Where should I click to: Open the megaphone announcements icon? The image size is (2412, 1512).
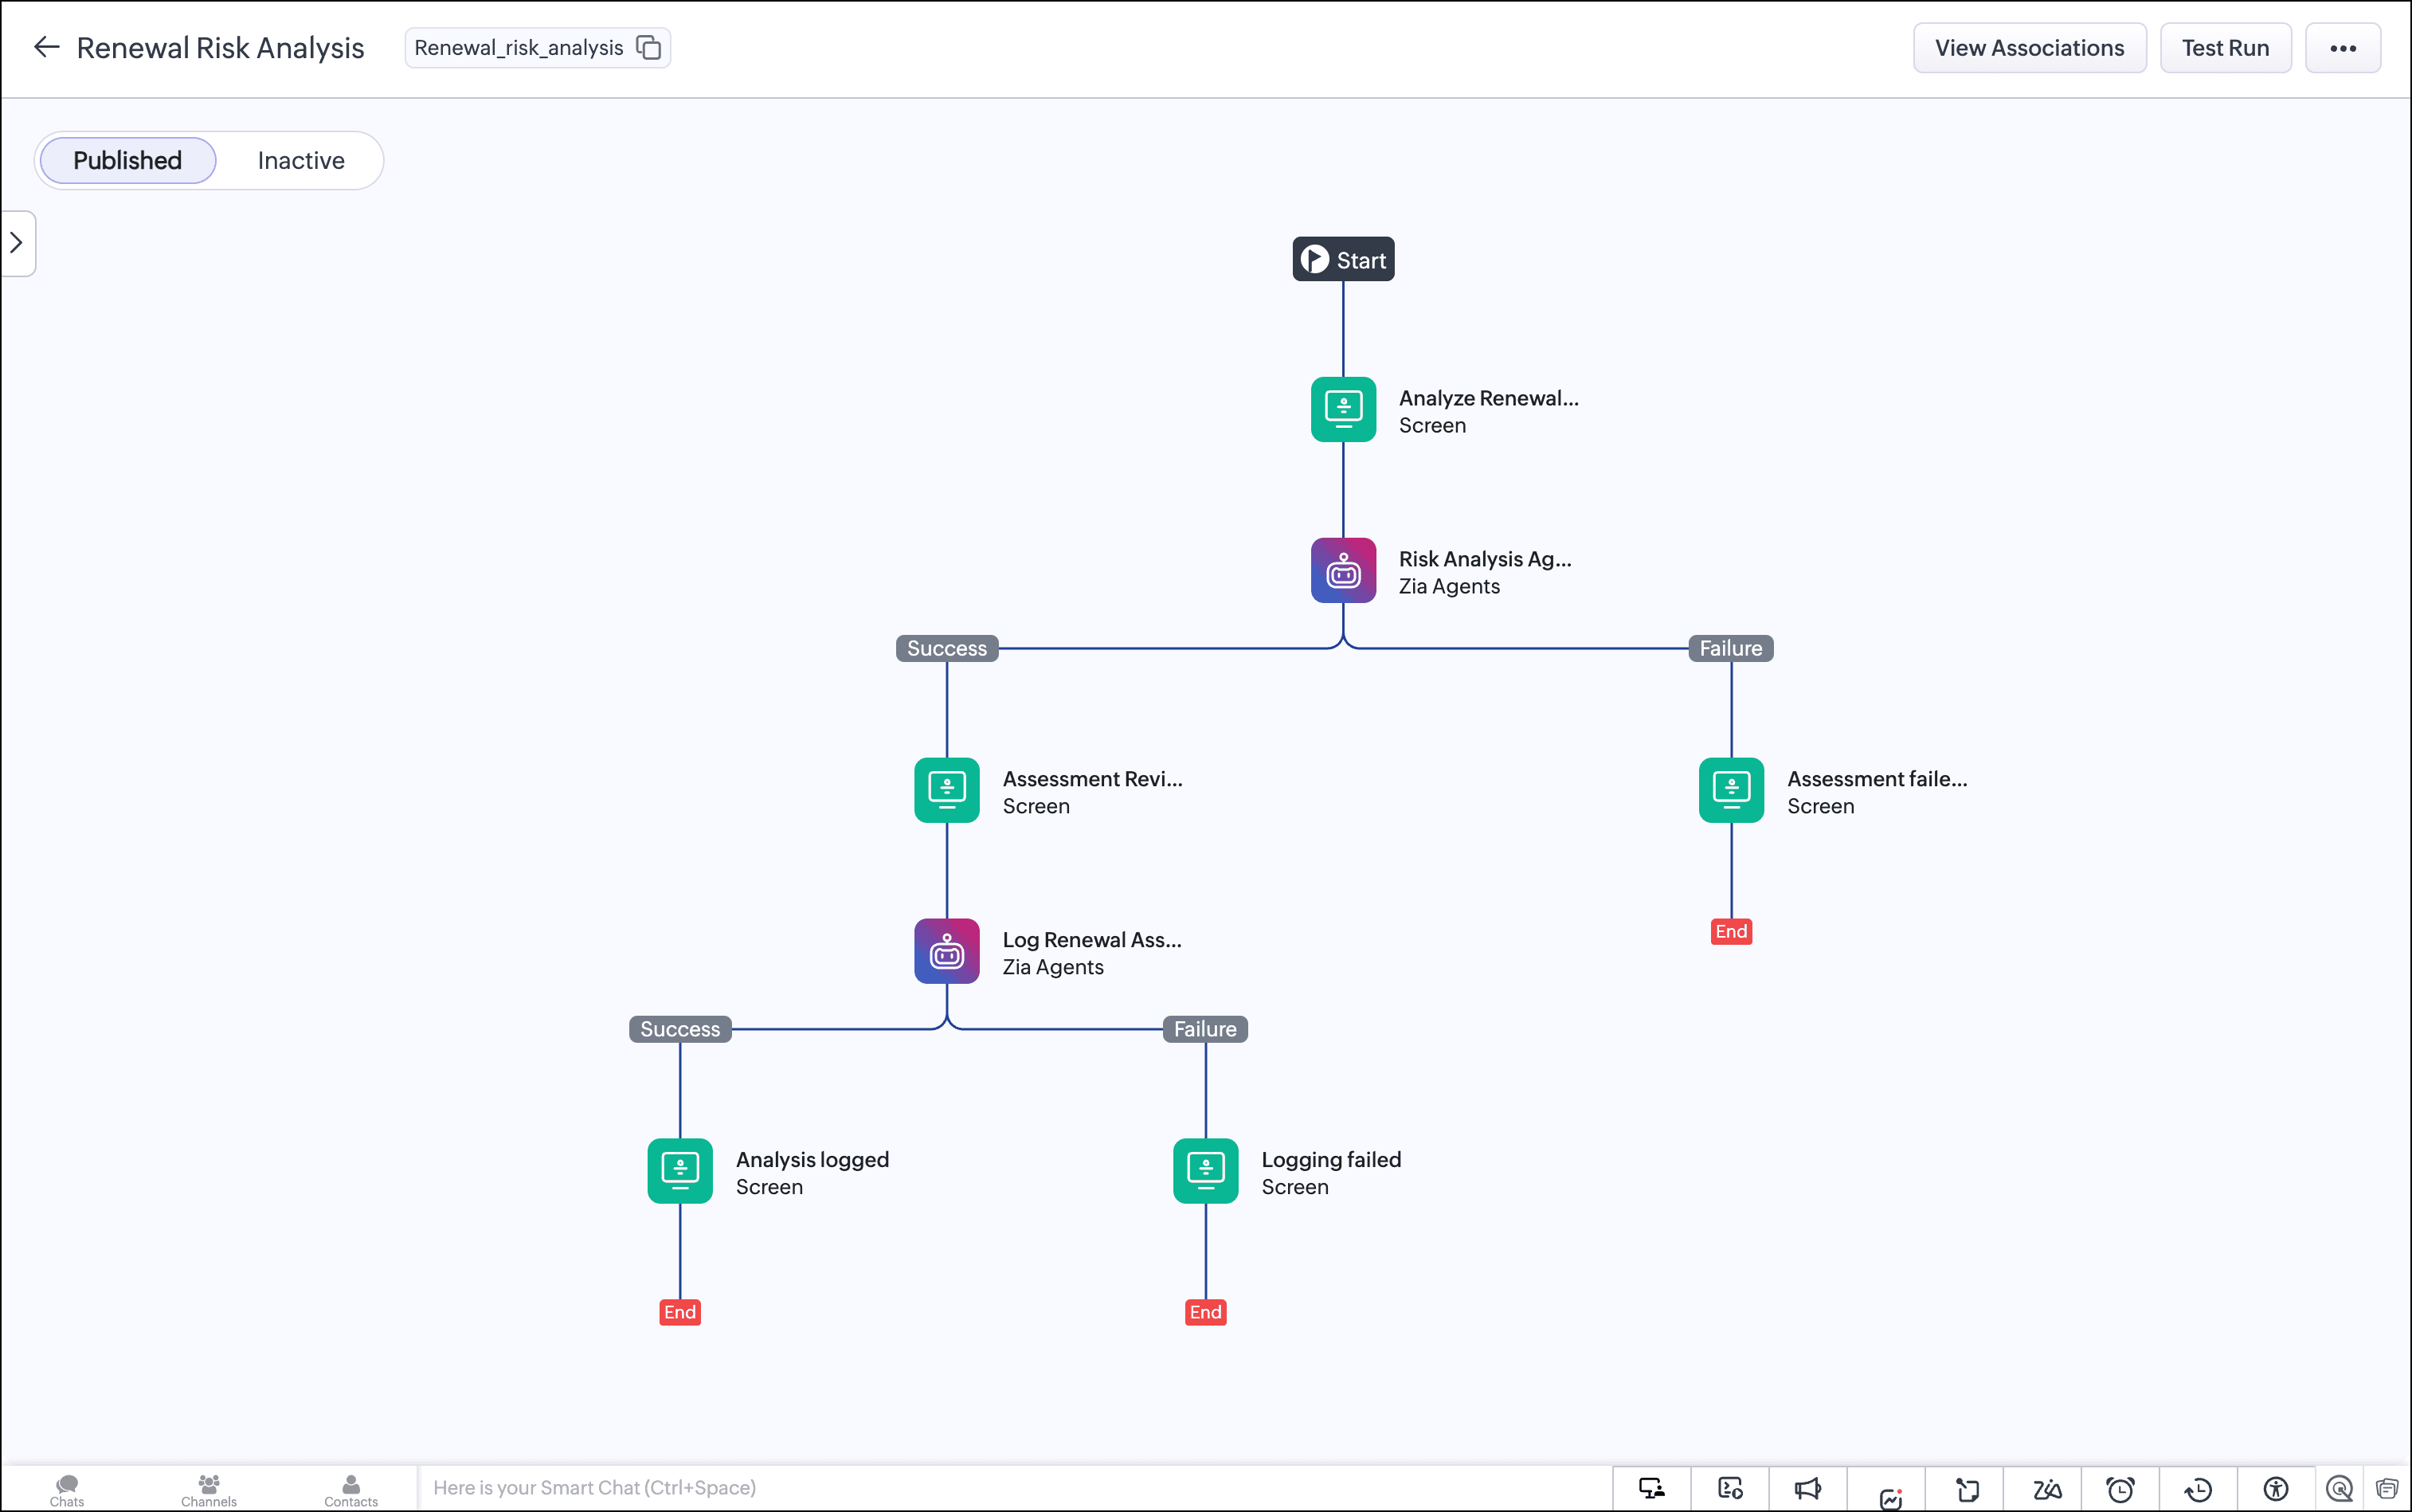click(x=1808, y=1489)
